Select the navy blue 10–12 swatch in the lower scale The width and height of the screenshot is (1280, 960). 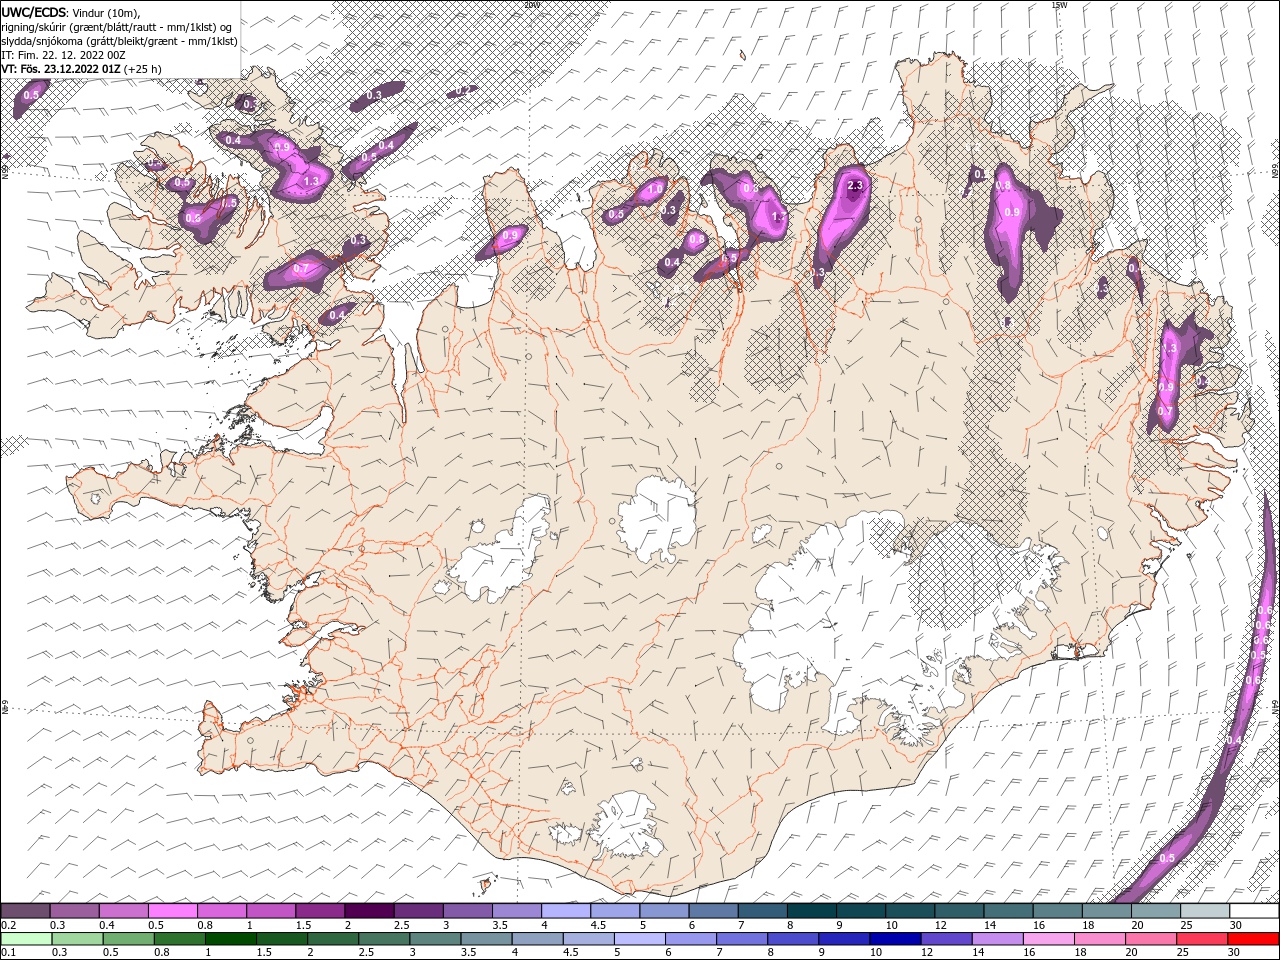click(x=895, y=939)
